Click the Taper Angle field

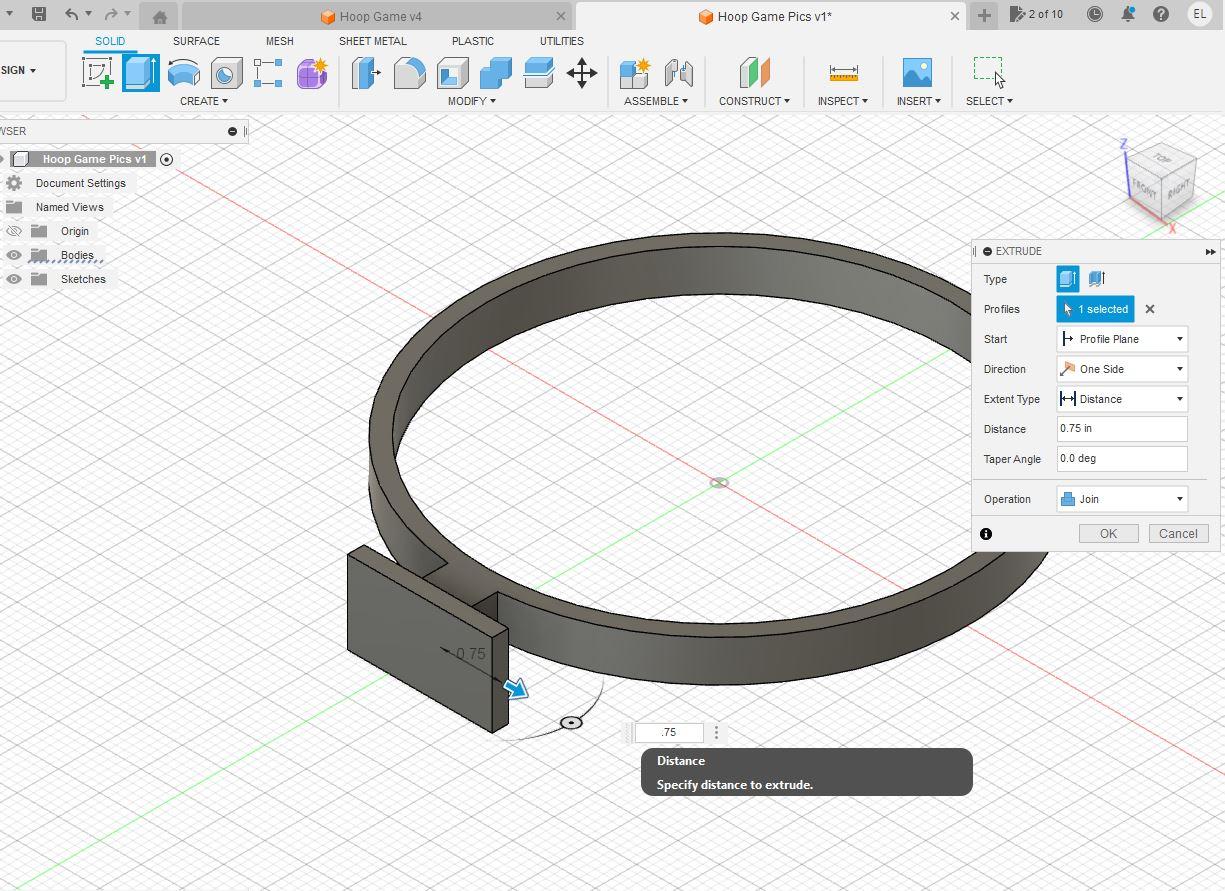coord(1122,459)
